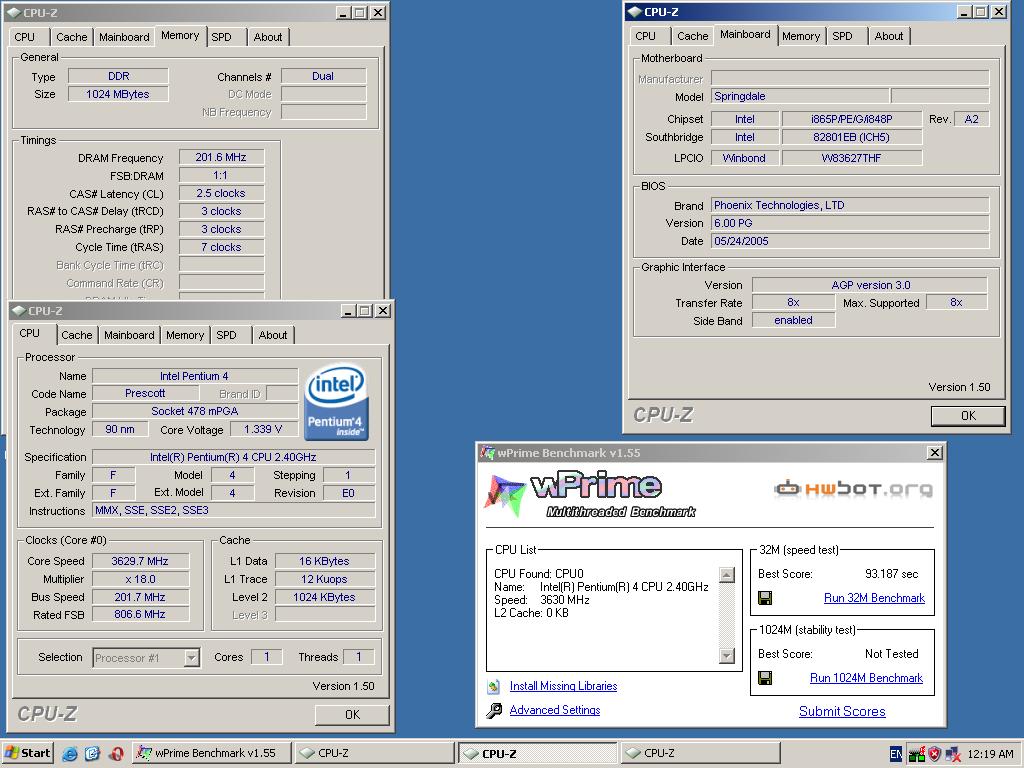
Task: Select Cache tab in Mainboard window
Action: 692,37
